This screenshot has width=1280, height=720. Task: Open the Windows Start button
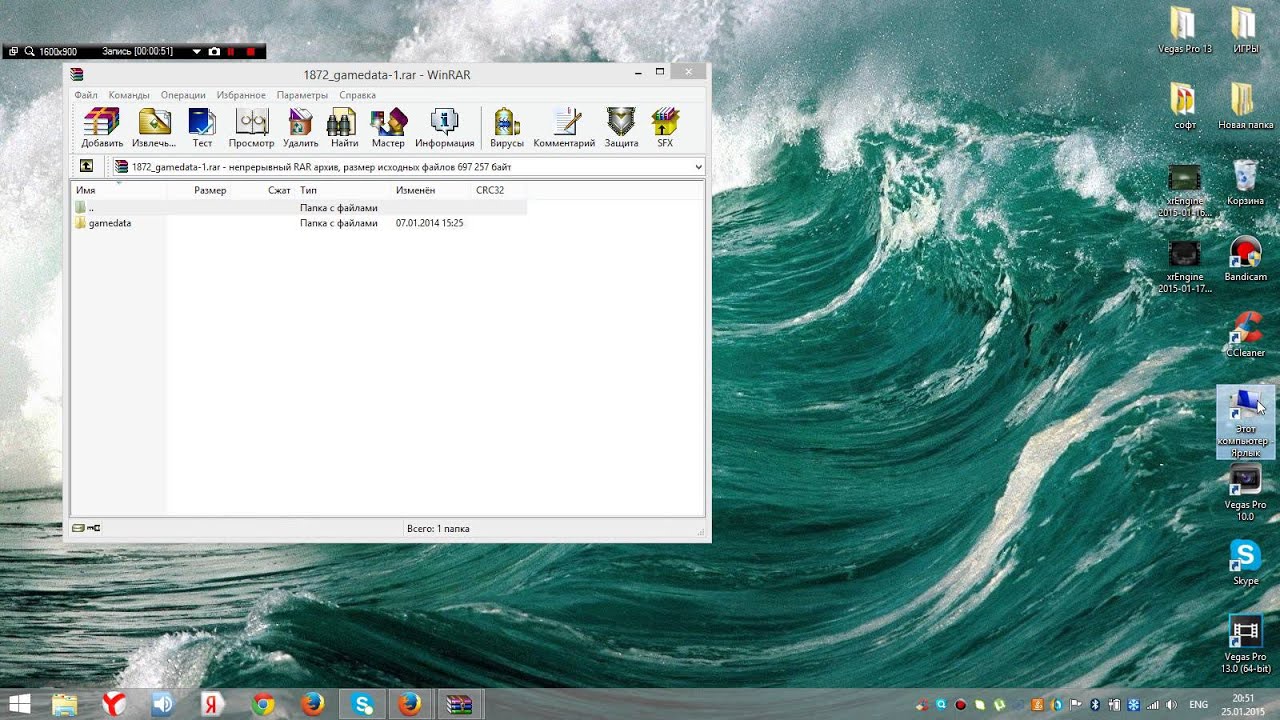19,704
